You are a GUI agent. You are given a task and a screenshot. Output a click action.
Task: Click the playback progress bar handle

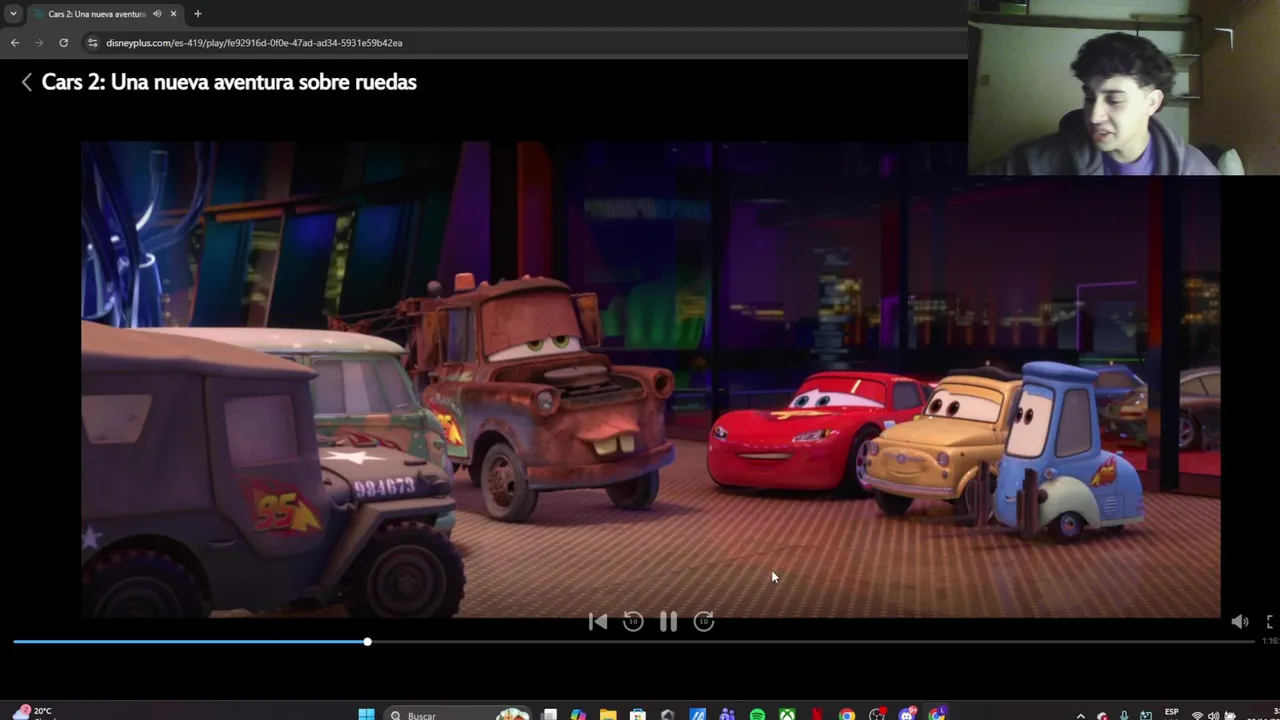[x=367, y=642]
